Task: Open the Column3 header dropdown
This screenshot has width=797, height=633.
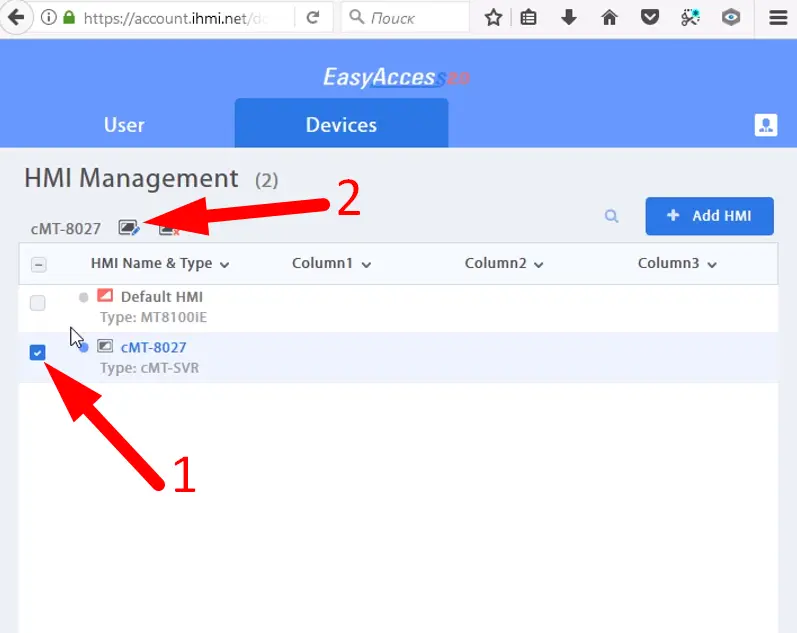Action: (x=712, y=264)
